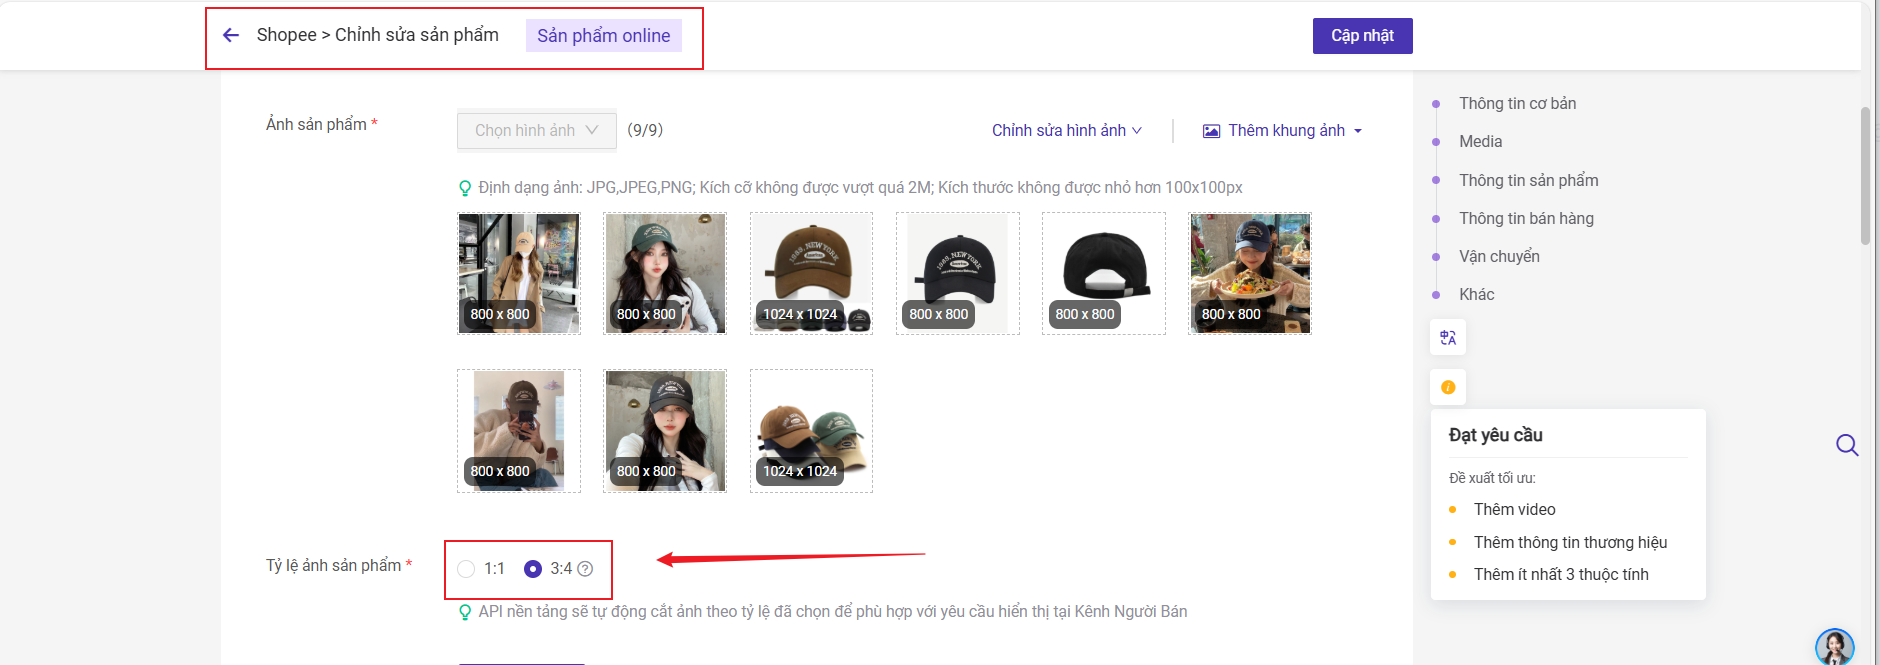Click the picture icon beside Thêm khung ảnh
The image size is (1880, 665).
[1211, 131]
